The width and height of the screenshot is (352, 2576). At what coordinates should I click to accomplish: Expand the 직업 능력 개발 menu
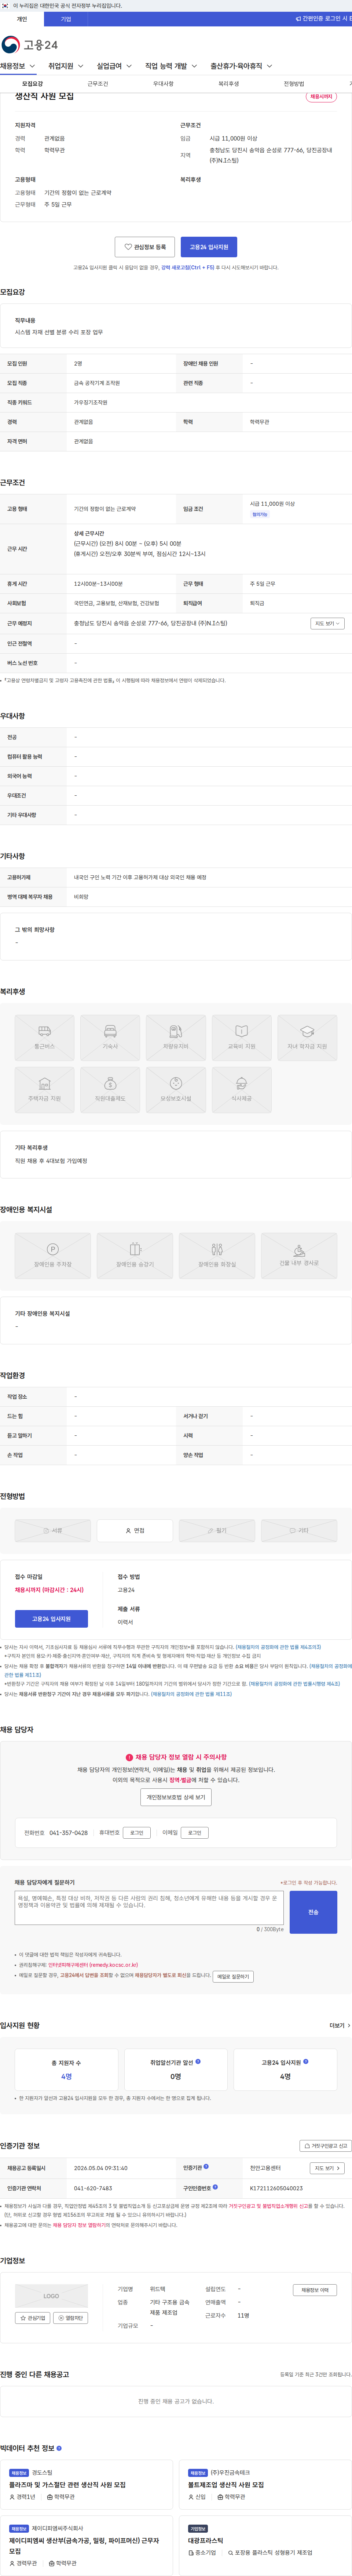171,66
